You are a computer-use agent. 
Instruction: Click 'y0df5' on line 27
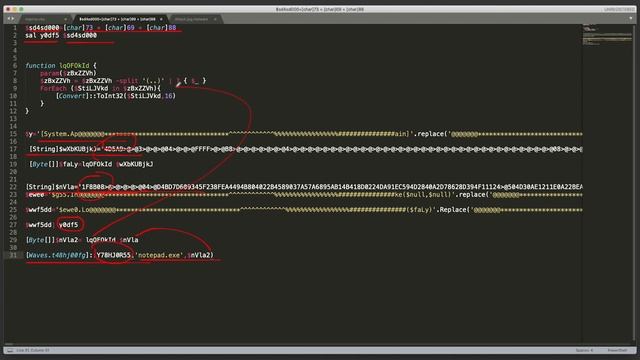pos(69,225)
